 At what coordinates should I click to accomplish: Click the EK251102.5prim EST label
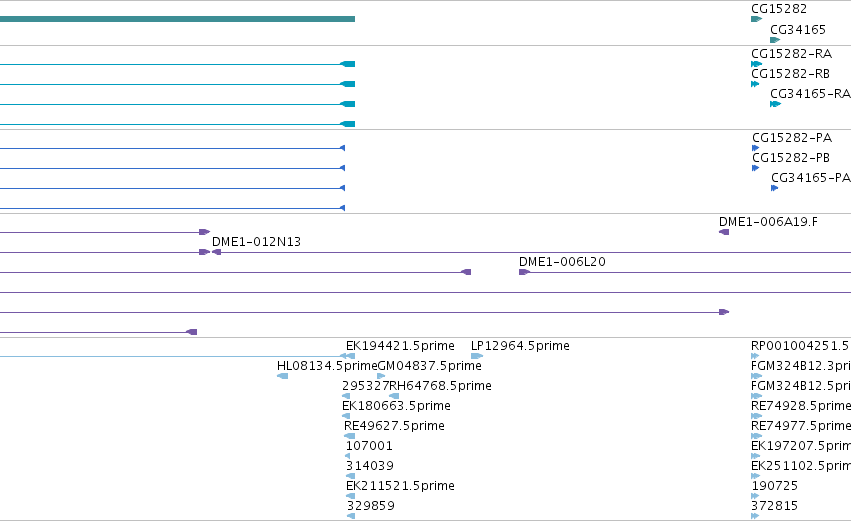click(x=801, y=467)
